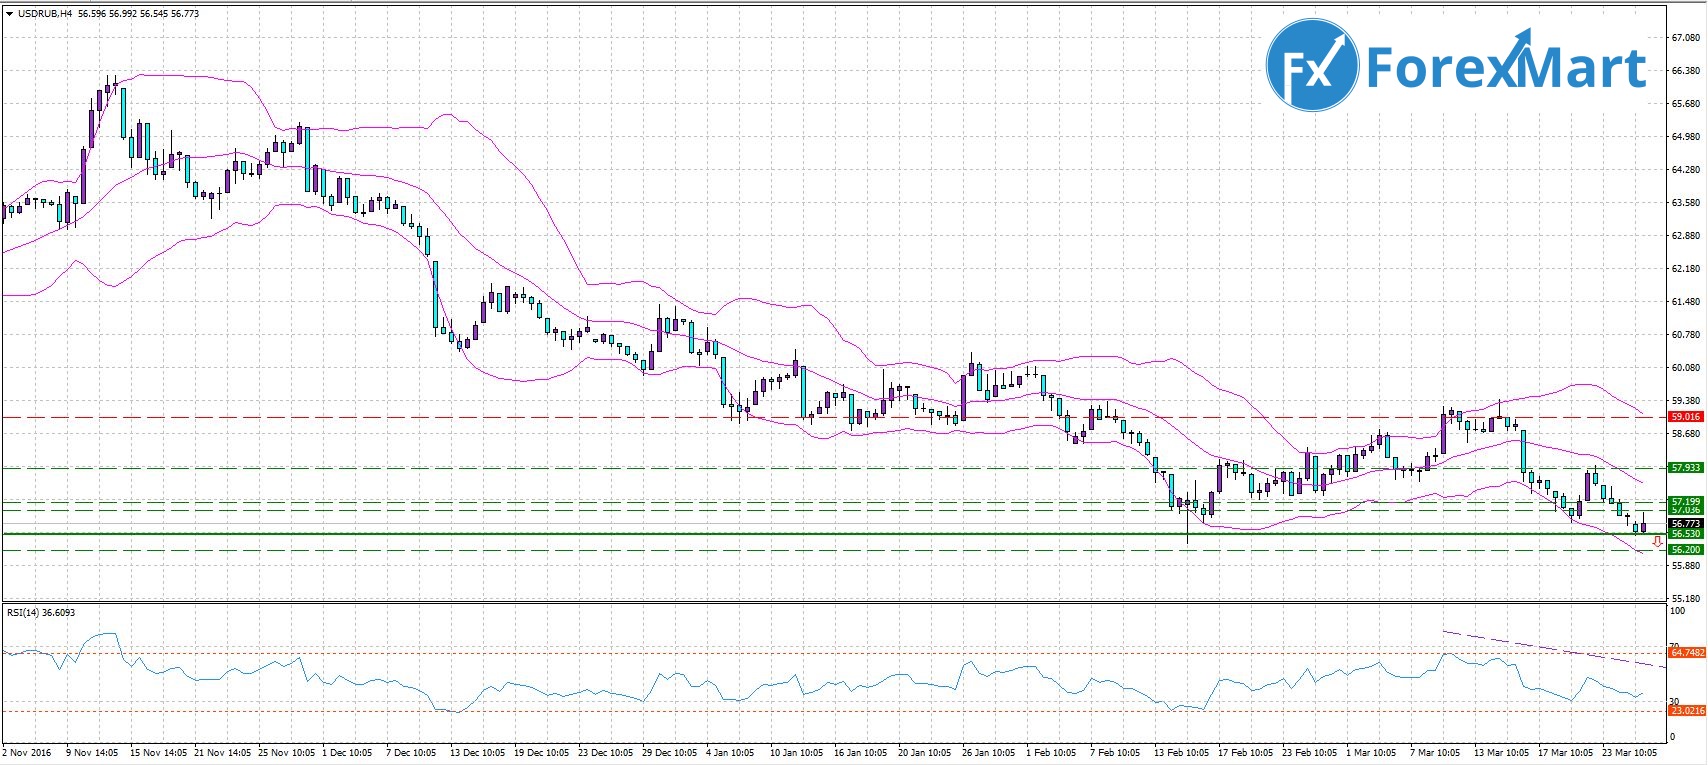The height and width of the screenshot is (765, 1708).
Task: Click the red down arrow marker
Action: coord(1657,542)
